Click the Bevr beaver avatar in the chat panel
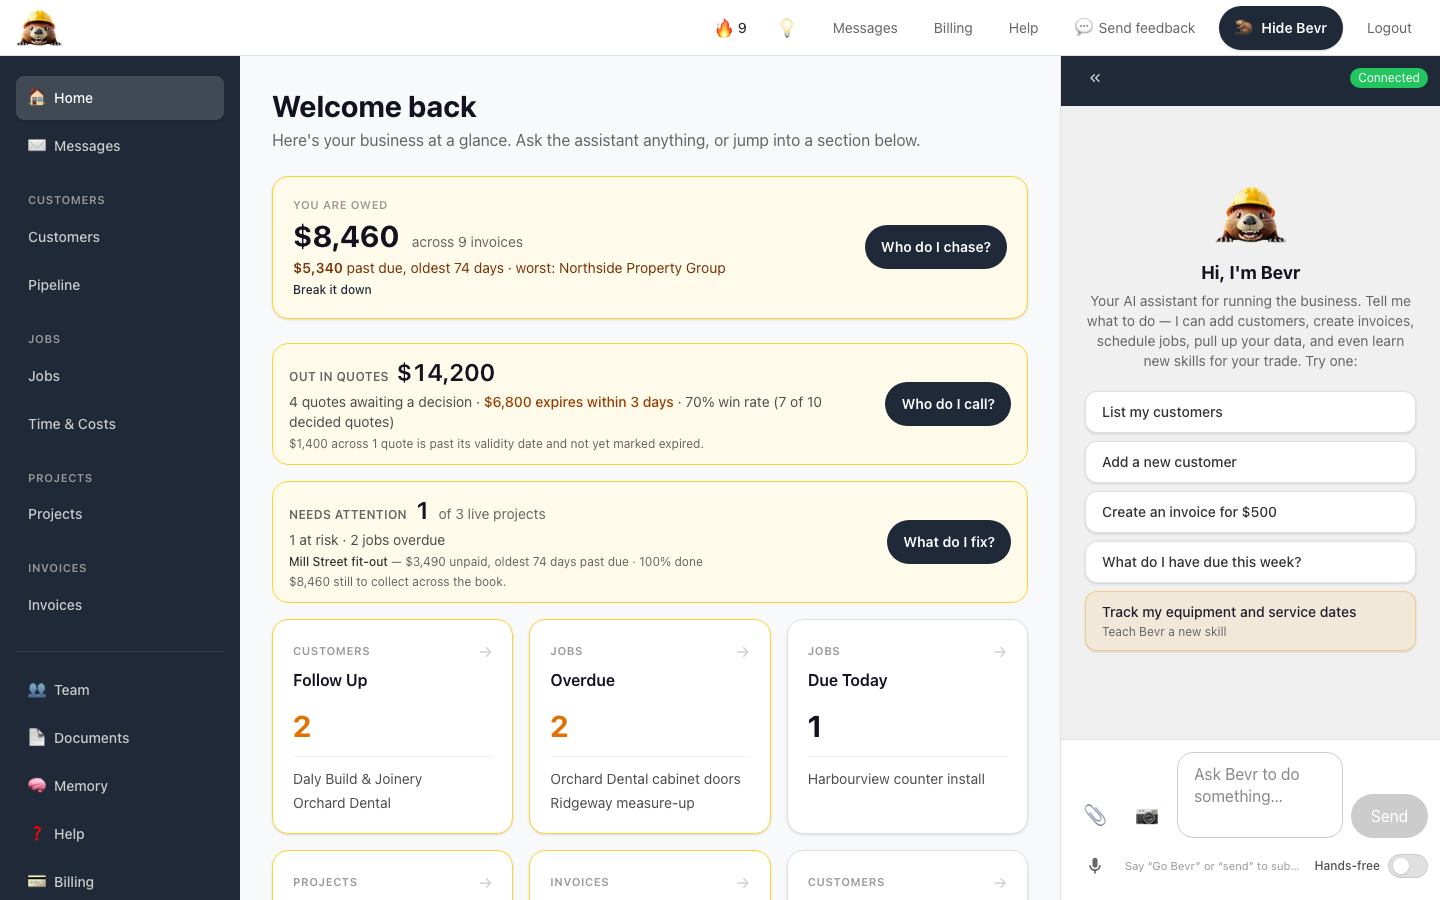 point(1250,215)
